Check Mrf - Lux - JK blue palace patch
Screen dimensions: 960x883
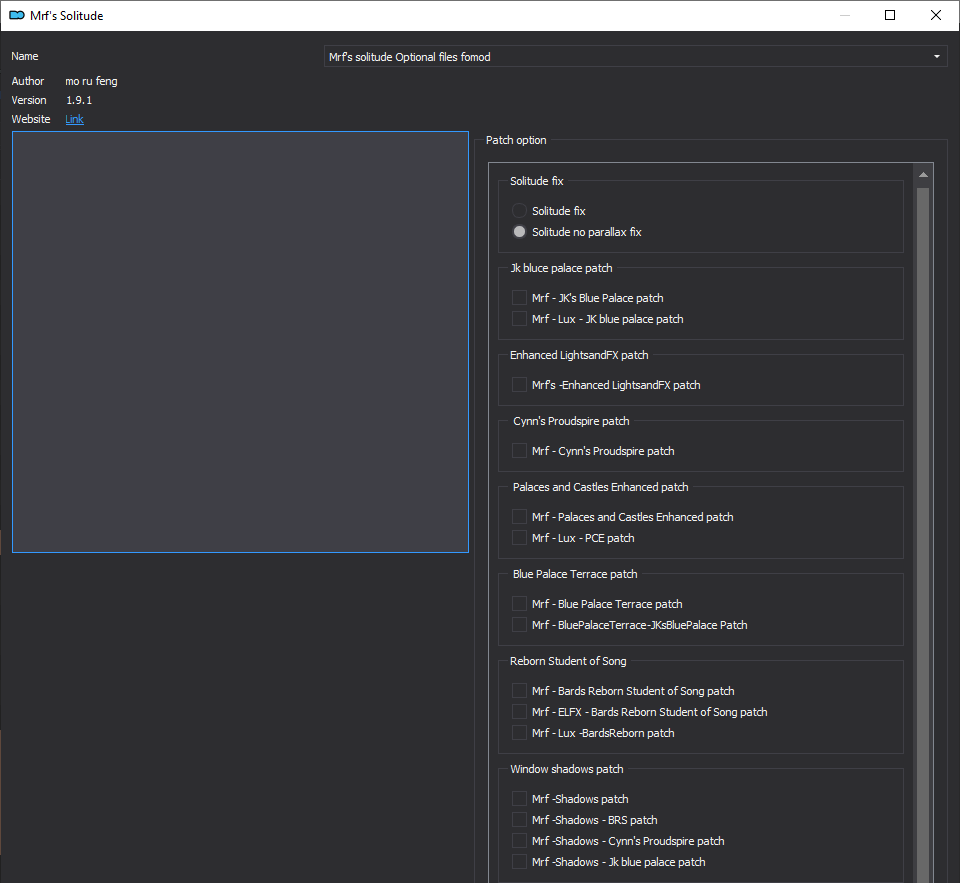519,319
